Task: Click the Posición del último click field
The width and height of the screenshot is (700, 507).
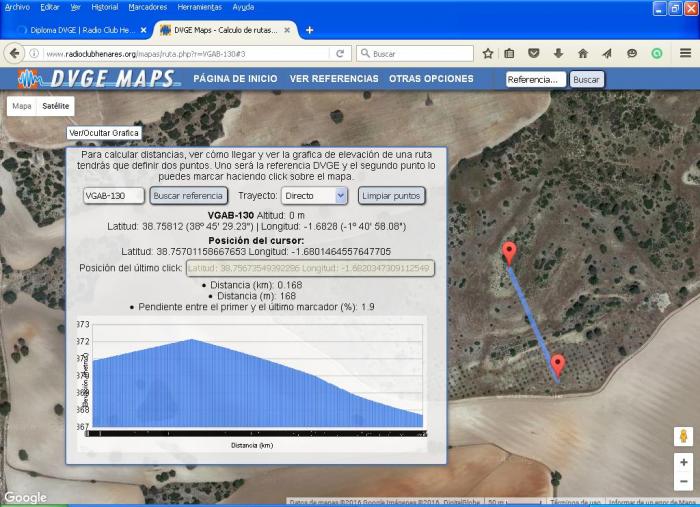Action: pyautogui.click(x=310, y=268)
